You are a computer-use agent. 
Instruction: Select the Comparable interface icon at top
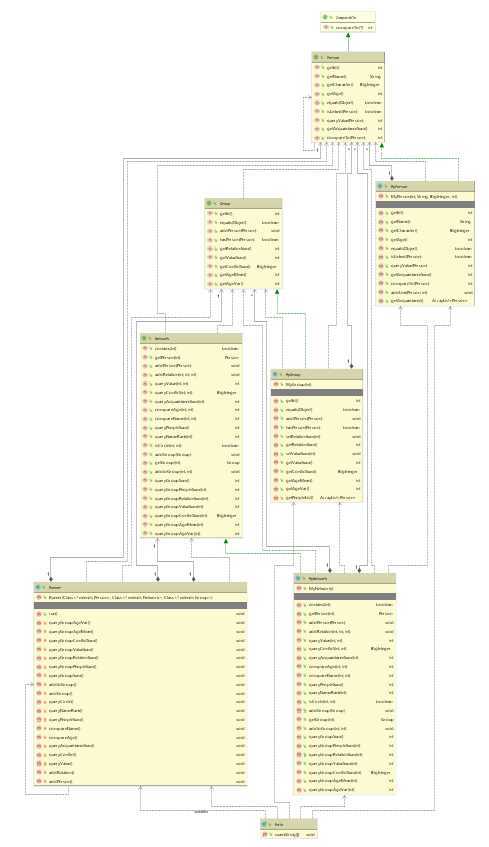pyautogui.click(x=325, y=18)
